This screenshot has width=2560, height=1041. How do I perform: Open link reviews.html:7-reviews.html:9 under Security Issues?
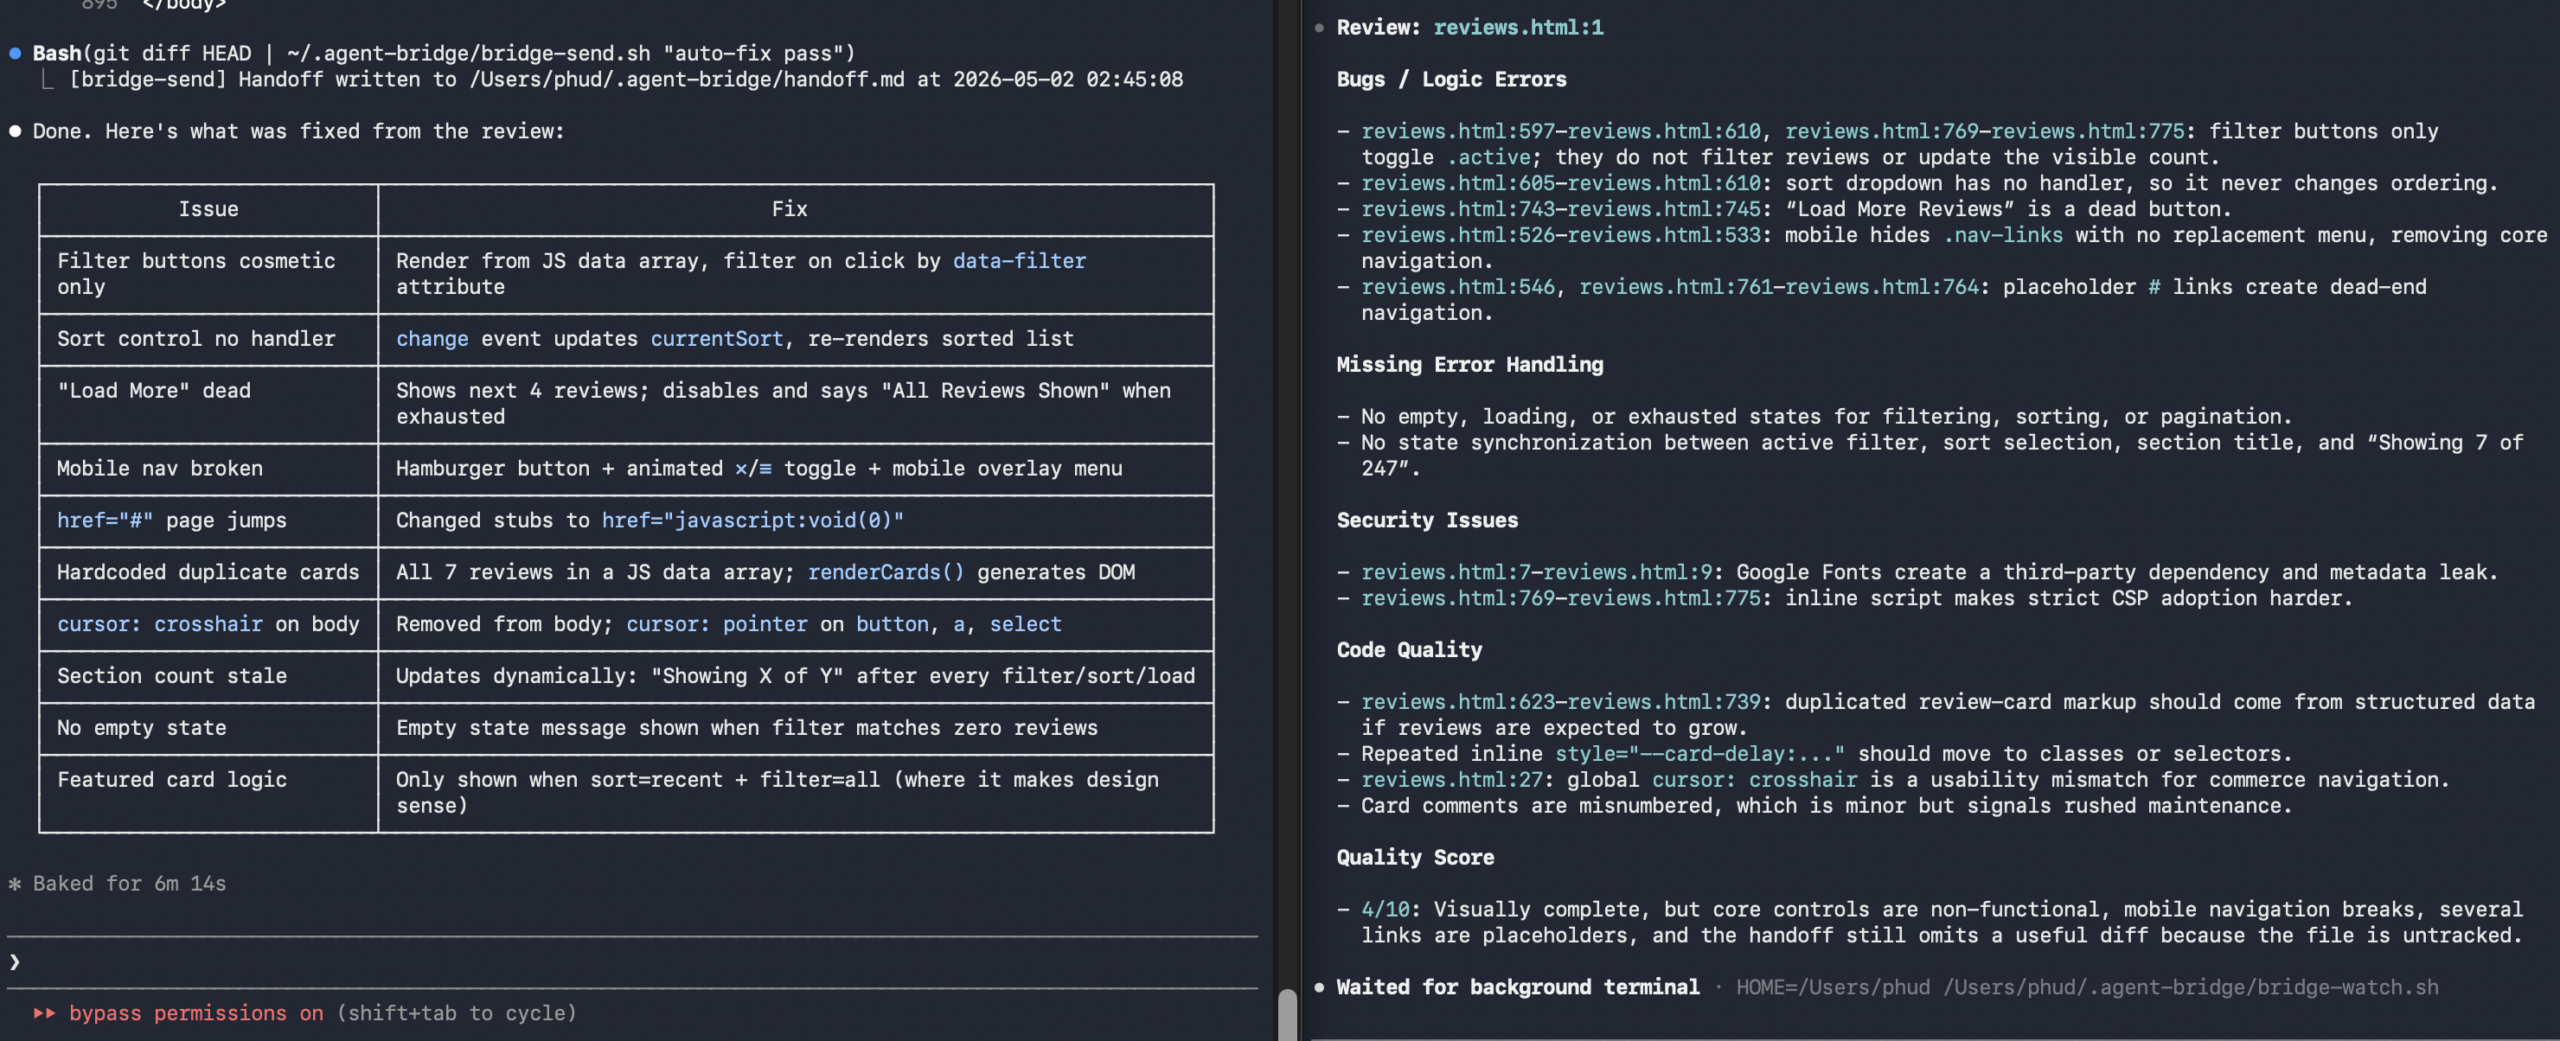pyautogui.click(x=1536, y=573)
